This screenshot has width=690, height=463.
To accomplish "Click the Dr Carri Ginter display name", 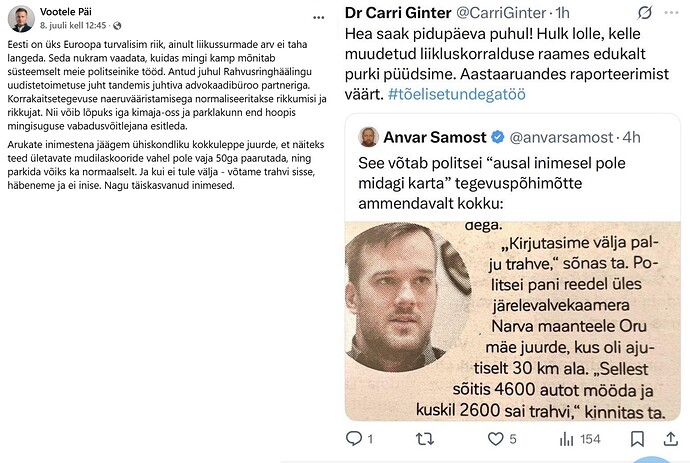I will 398,13.
